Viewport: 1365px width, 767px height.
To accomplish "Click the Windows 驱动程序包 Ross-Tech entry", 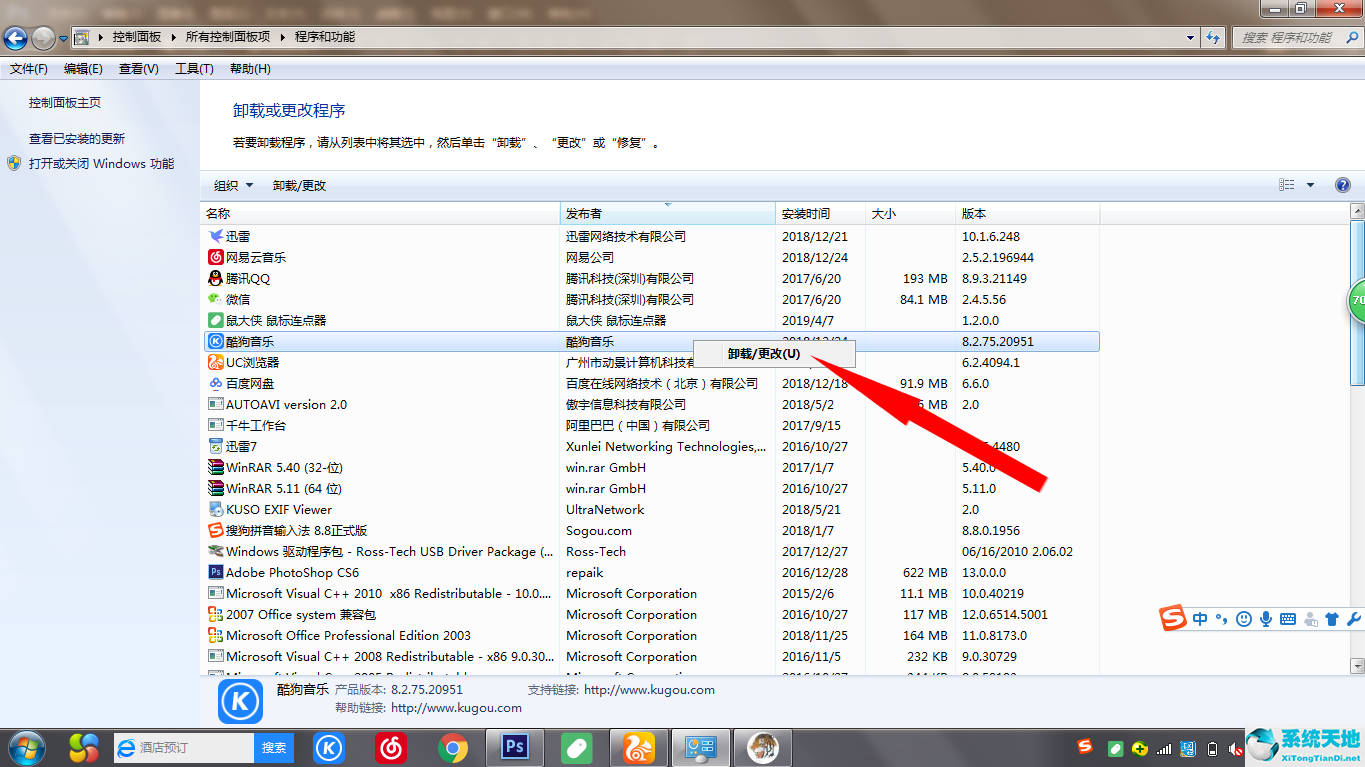I will pyautogui.click(x=652, y=551).
